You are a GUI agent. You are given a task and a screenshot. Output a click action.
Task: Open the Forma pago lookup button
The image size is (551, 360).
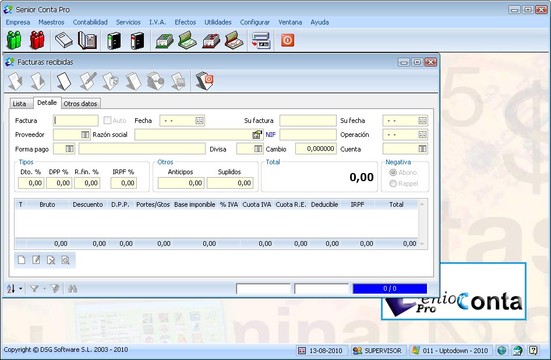coord(70,149)
